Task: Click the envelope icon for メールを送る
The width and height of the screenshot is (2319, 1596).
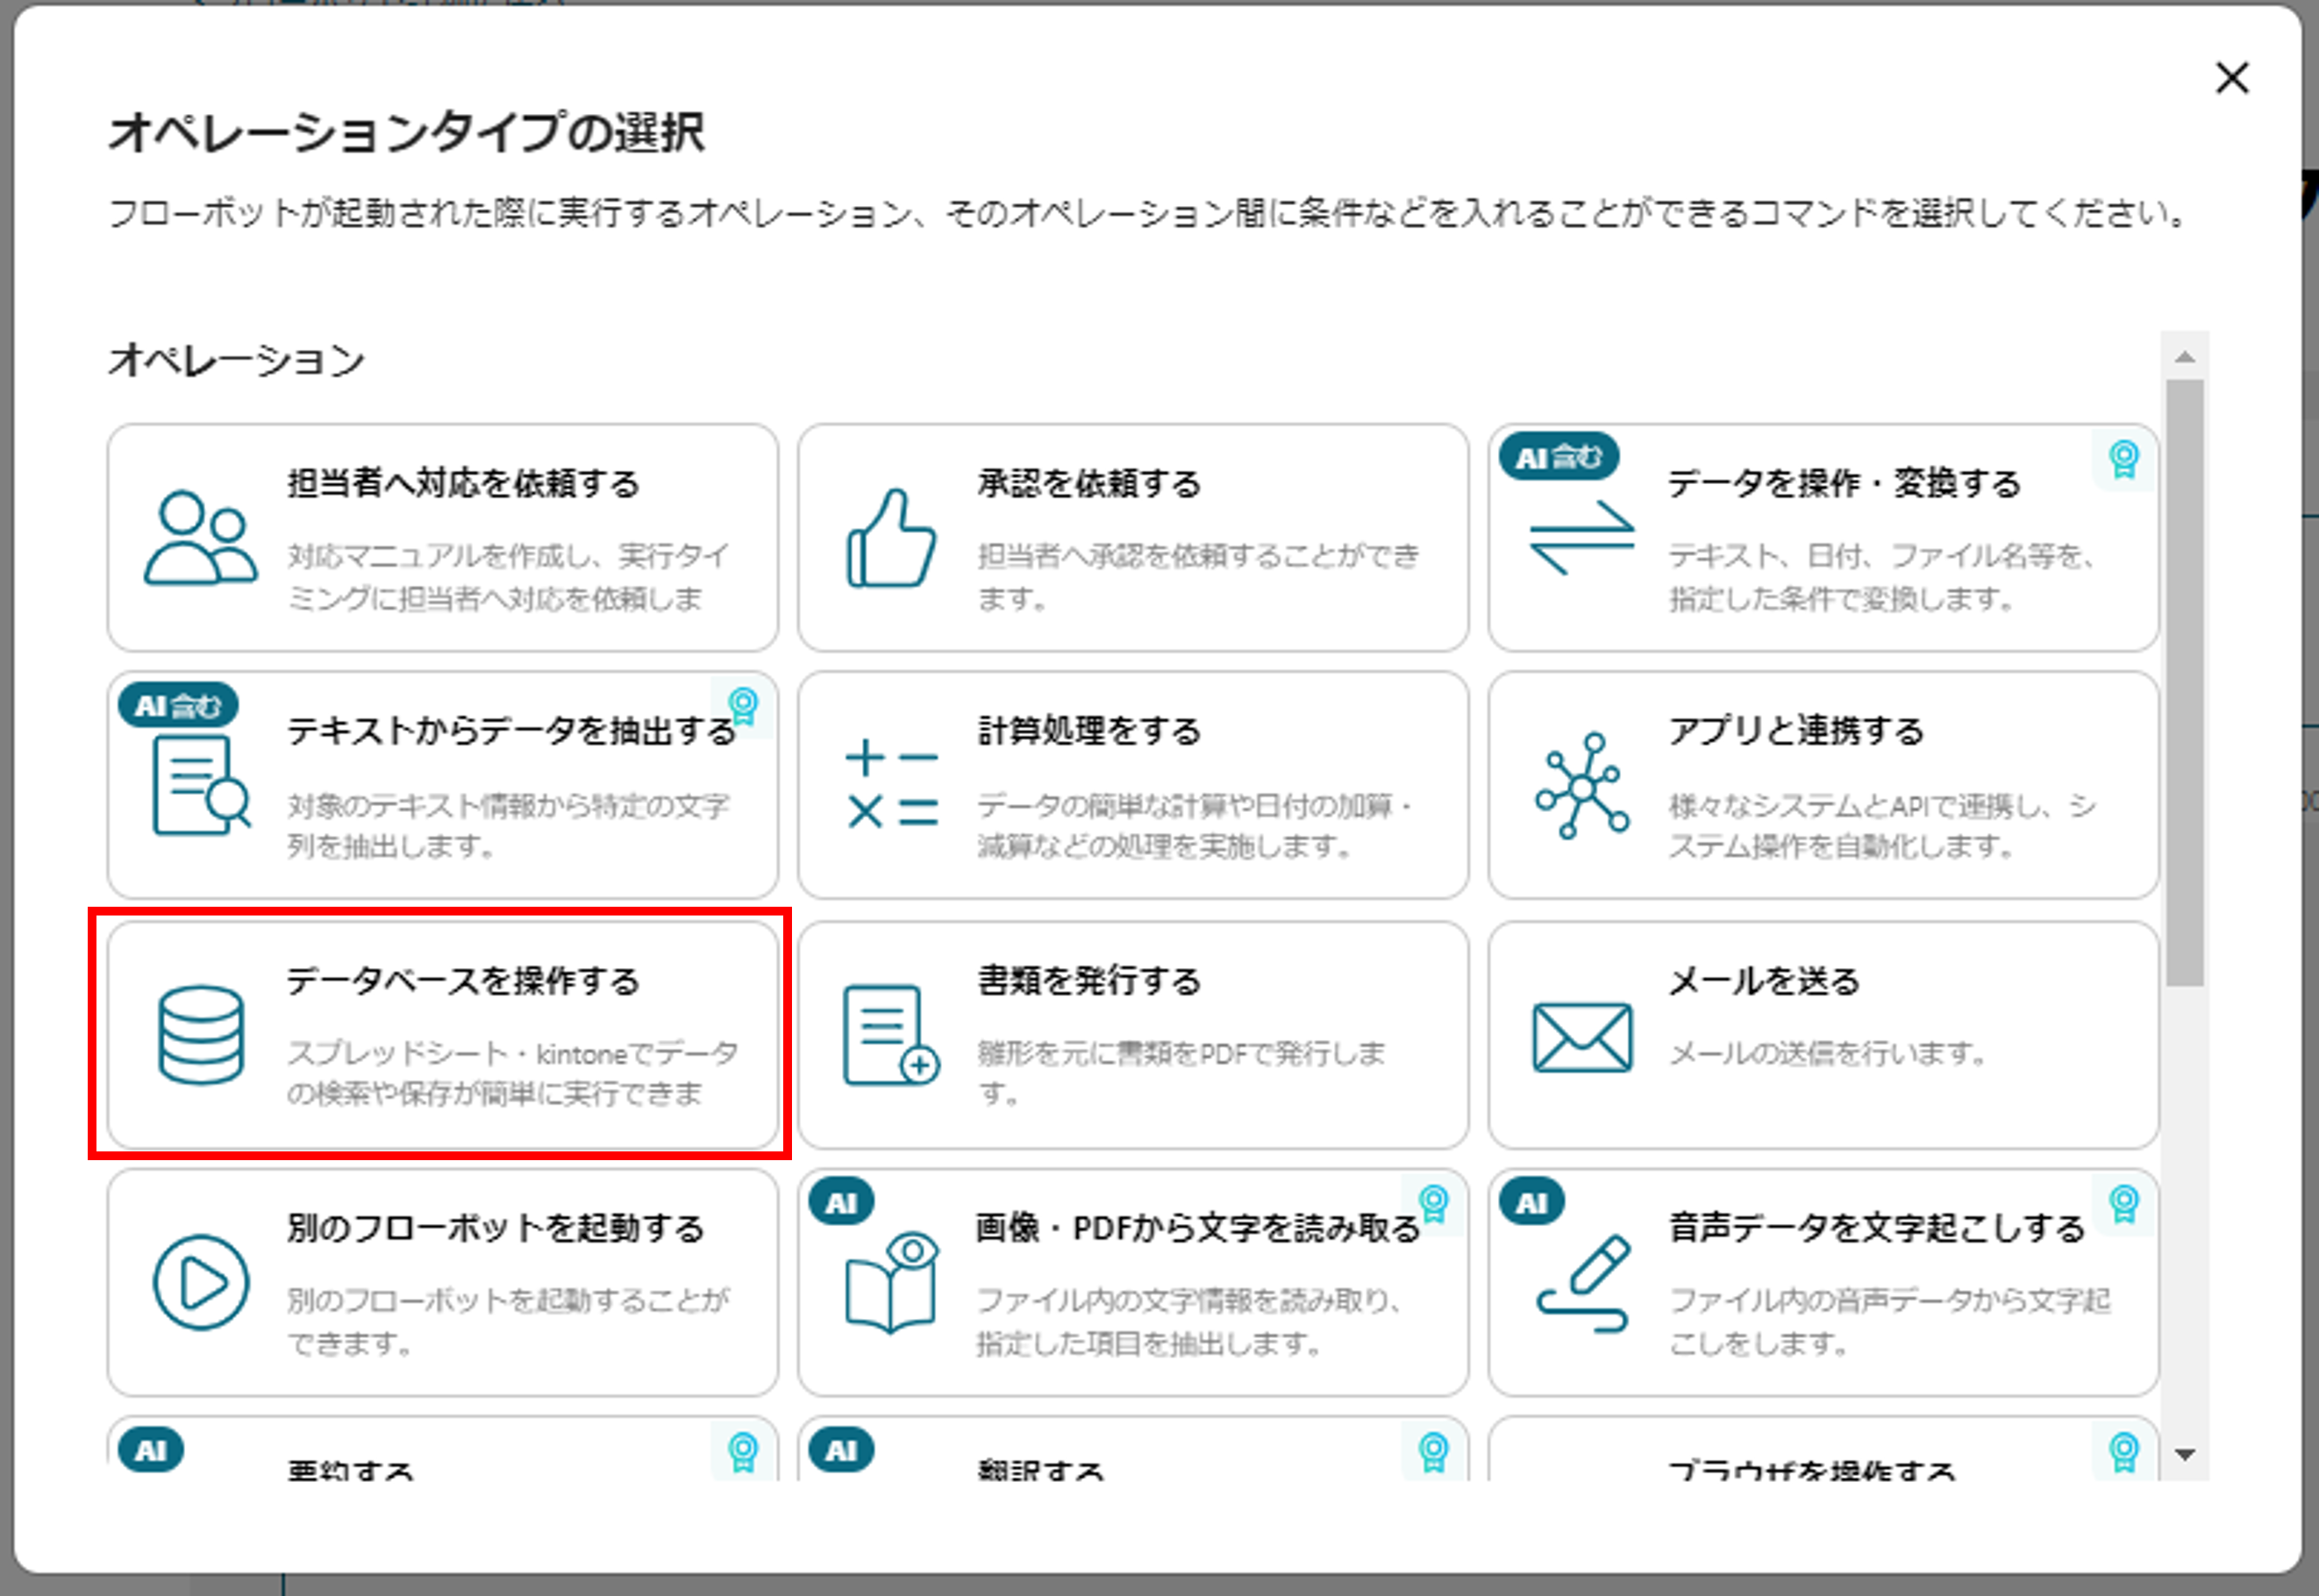Action: point(1581,1037)
